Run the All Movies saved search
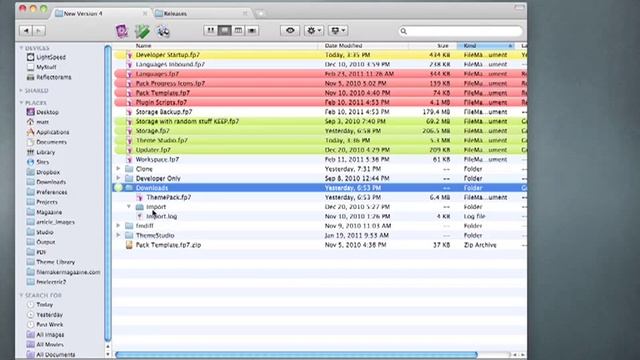This screenshot has height=360, width=640. tap(50, 344)
